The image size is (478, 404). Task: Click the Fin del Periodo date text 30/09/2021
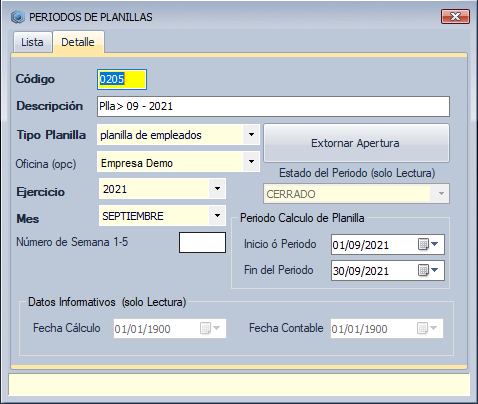click(x=361, y=271)
